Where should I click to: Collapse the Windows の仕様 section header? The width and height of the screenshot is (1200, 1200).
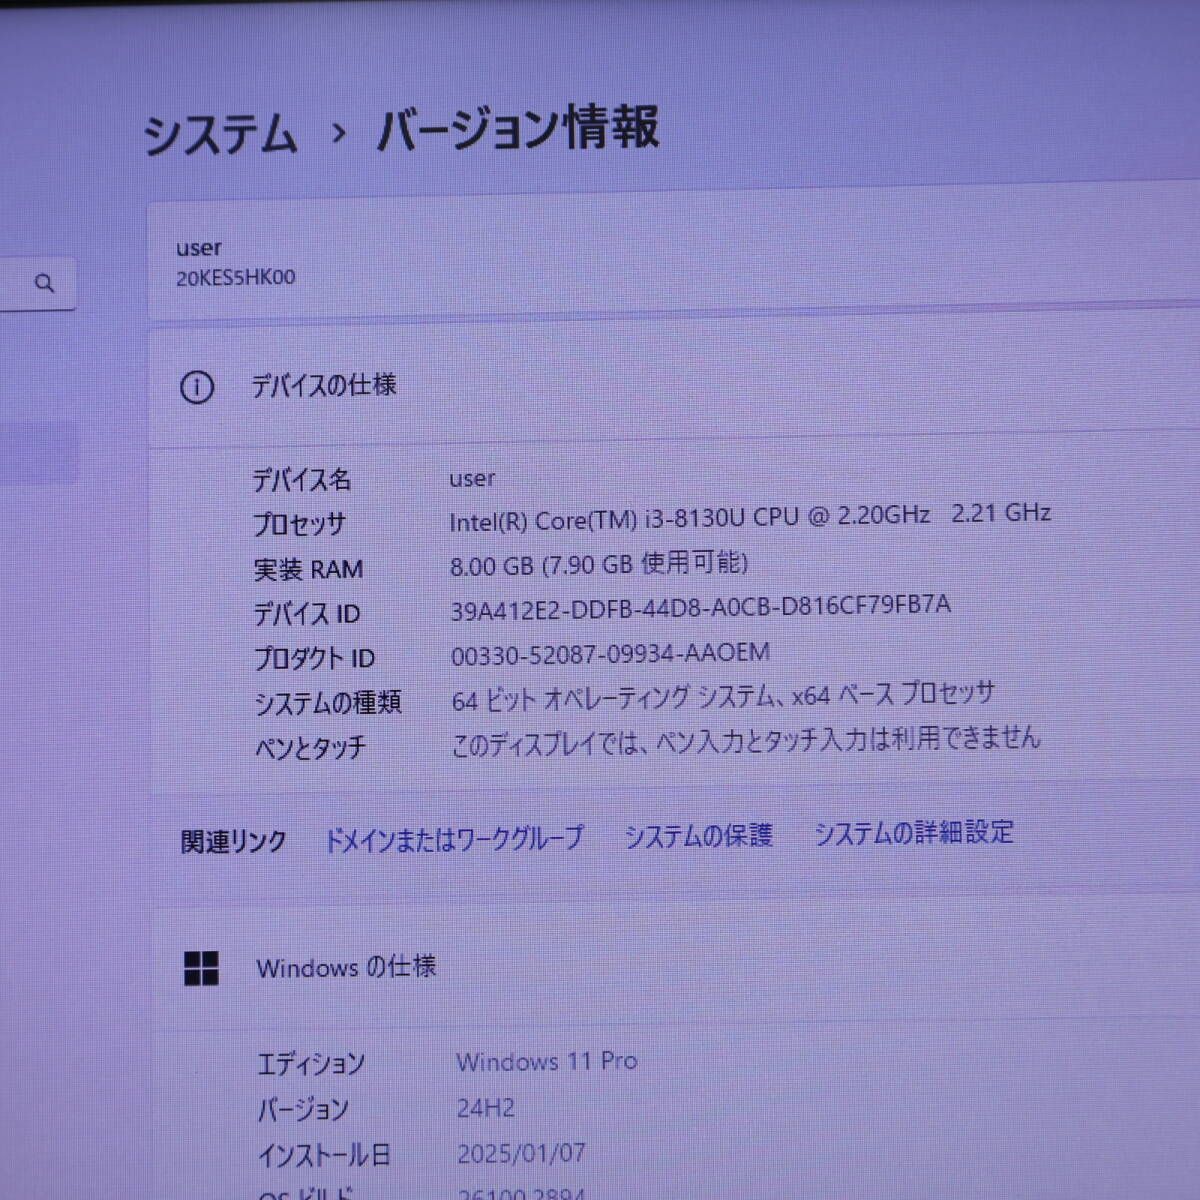coord(674,967)
